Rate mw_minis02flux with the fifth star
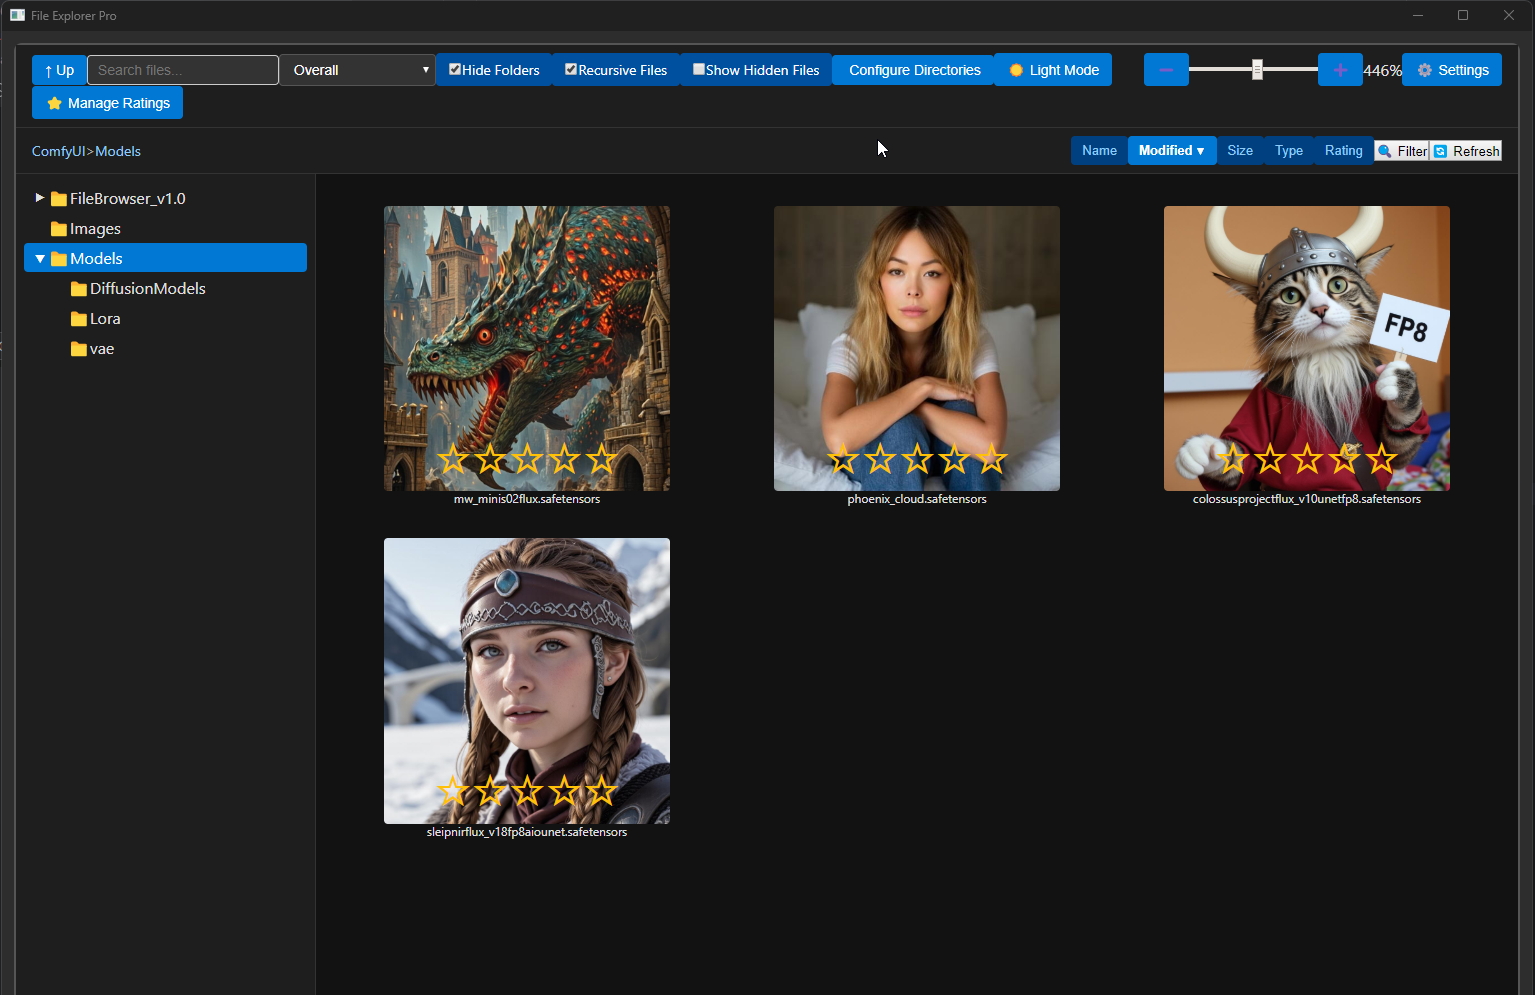1535x995 pixels. click(602, 459)
